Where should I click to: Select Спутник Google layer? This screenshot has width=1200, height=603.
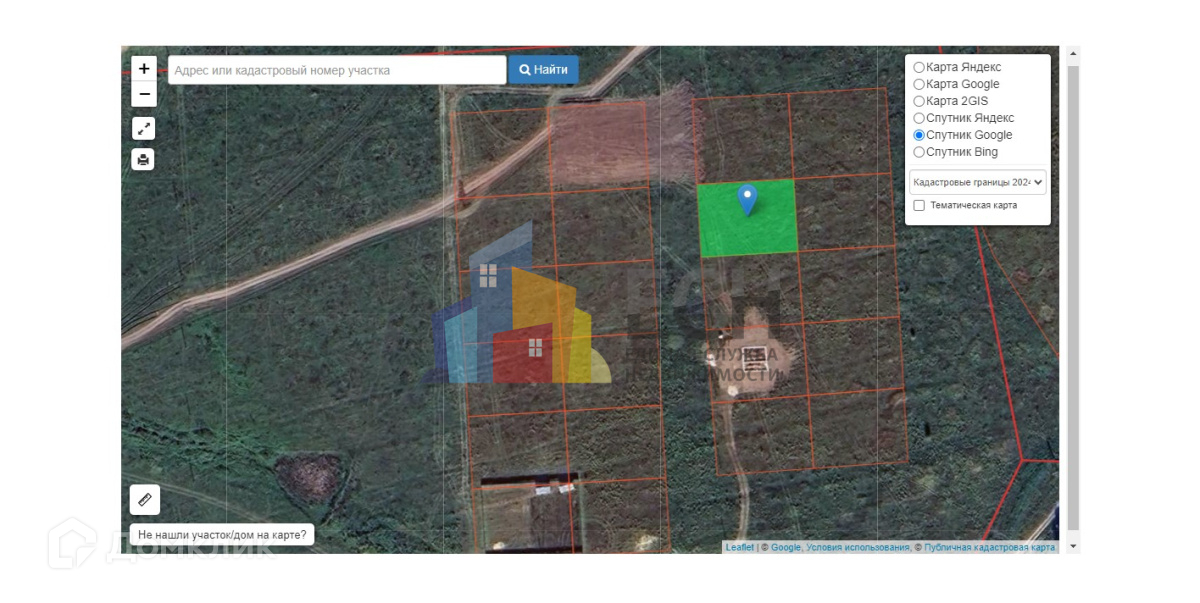pyautogui.click(x=919, y=135)
